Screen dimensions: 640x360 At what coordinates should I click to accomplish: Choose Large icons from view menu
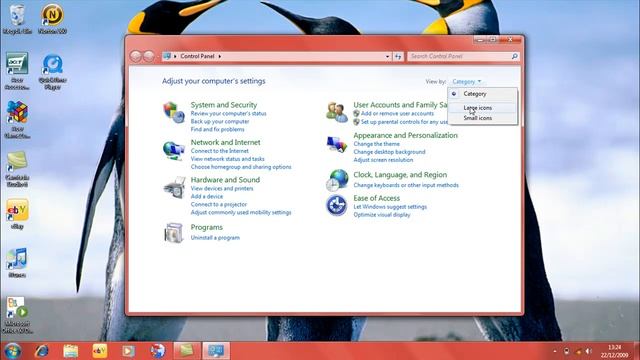click(482, 108)
